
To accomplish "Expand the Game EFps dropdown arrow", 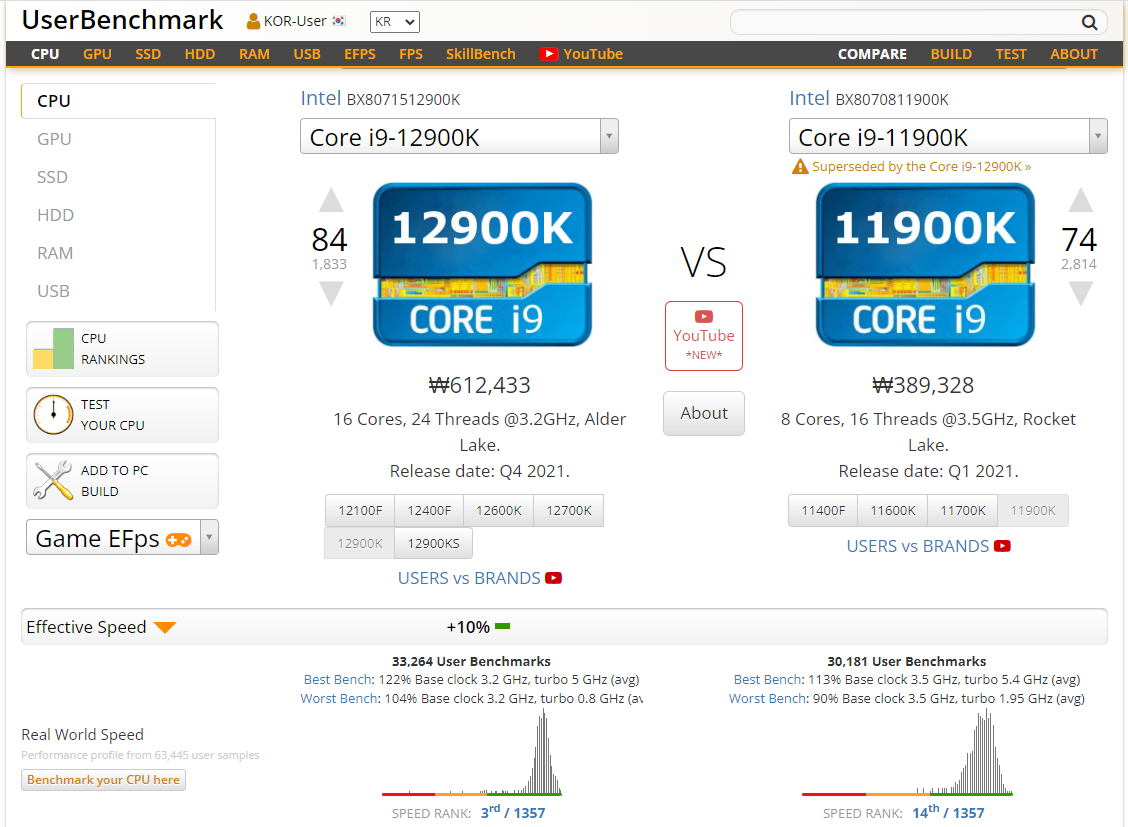I will click(209, 537).
